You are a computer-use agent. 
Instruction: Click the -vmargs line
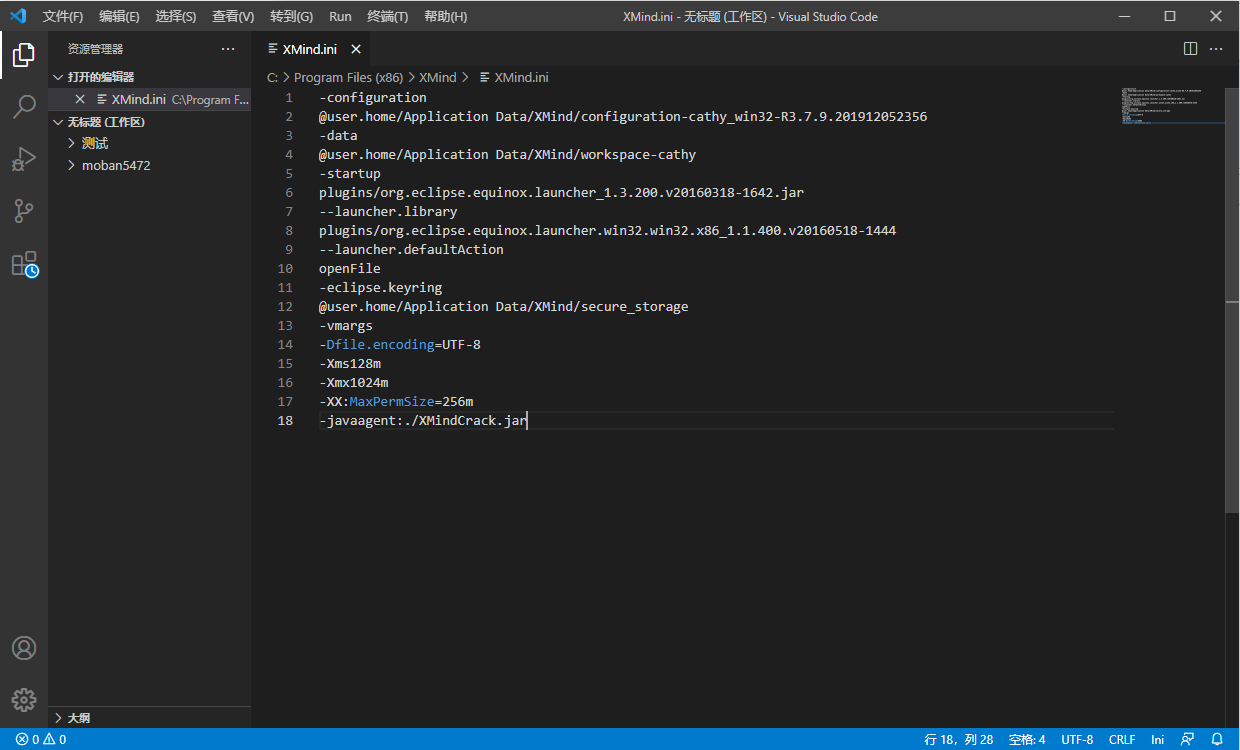346,325
